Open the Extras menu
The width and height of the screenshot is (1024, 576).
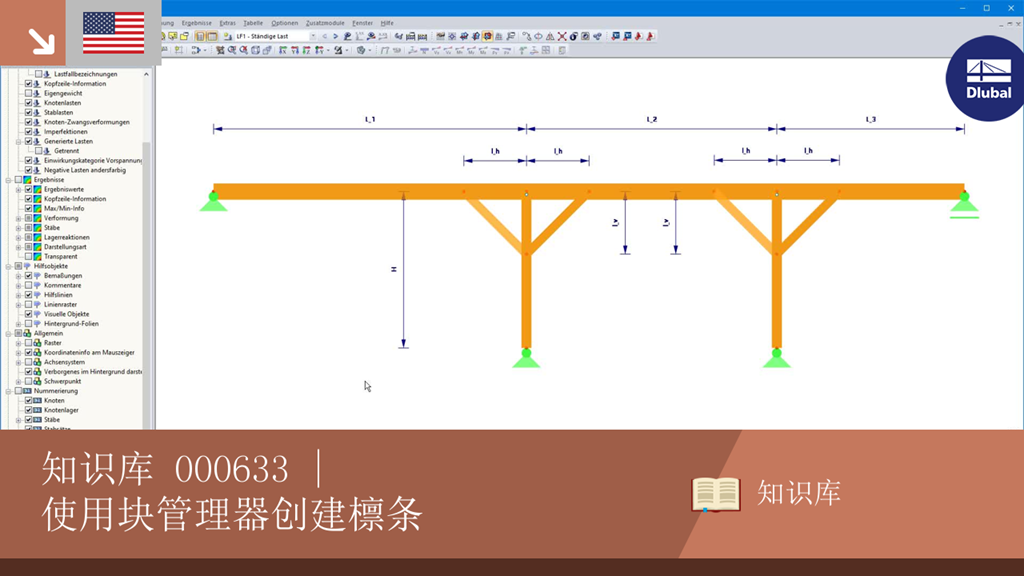pos(227,23)
